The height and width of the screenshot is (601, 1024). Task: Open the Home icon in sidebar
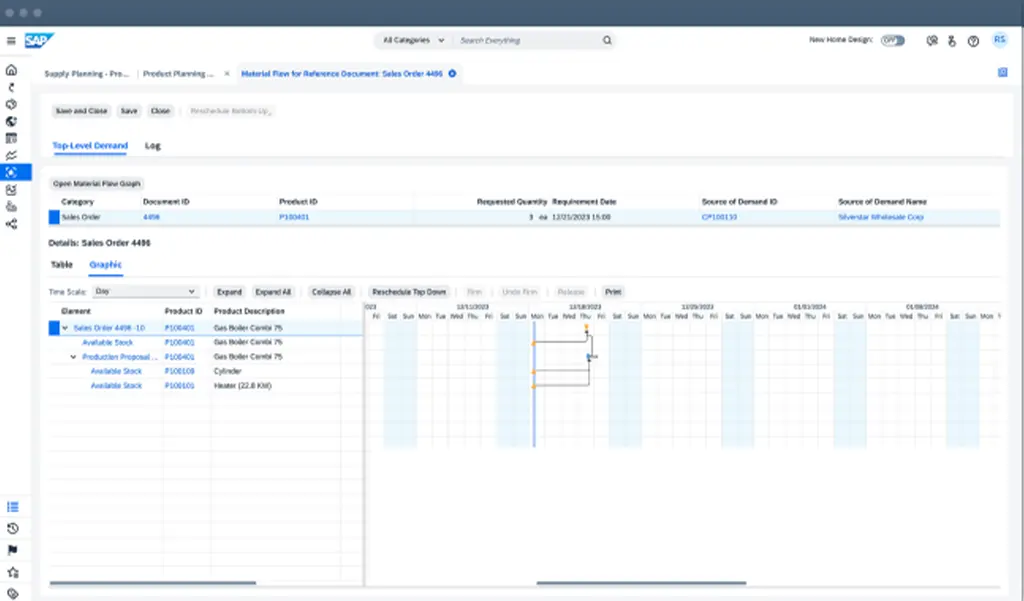coord(11,70)
